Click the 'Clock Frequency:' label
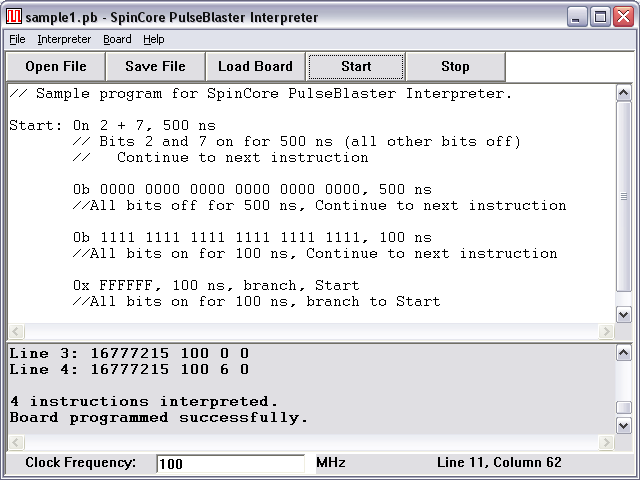The width and height of the screenshot is (640, 480). (80, 462)
